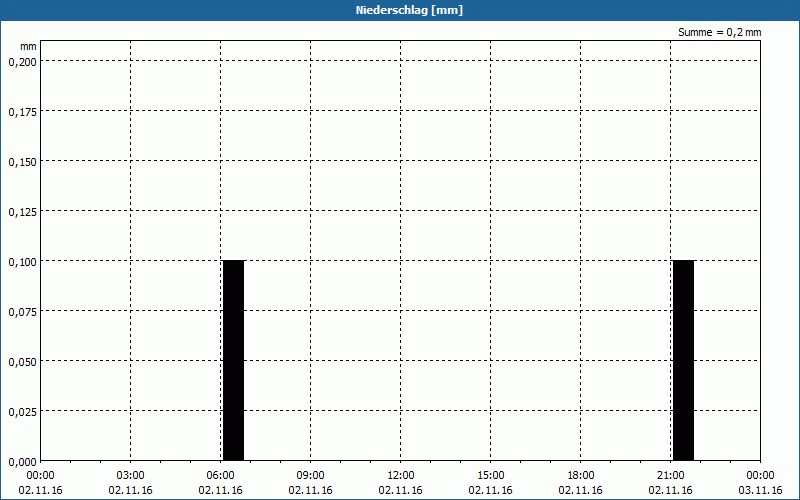Click the 03:00 time axis label
Image resolution: width=800 pixels, height=500 pixels.
pos(131,475)
